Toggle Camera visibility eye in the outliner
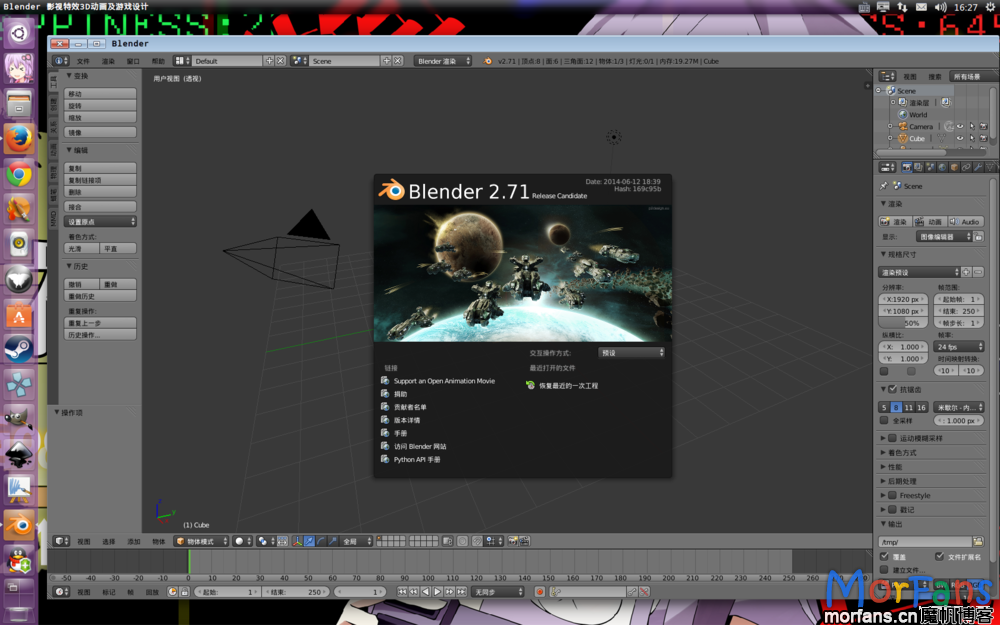Screen dimensions: 1000x625 click(x=959, y=126)
